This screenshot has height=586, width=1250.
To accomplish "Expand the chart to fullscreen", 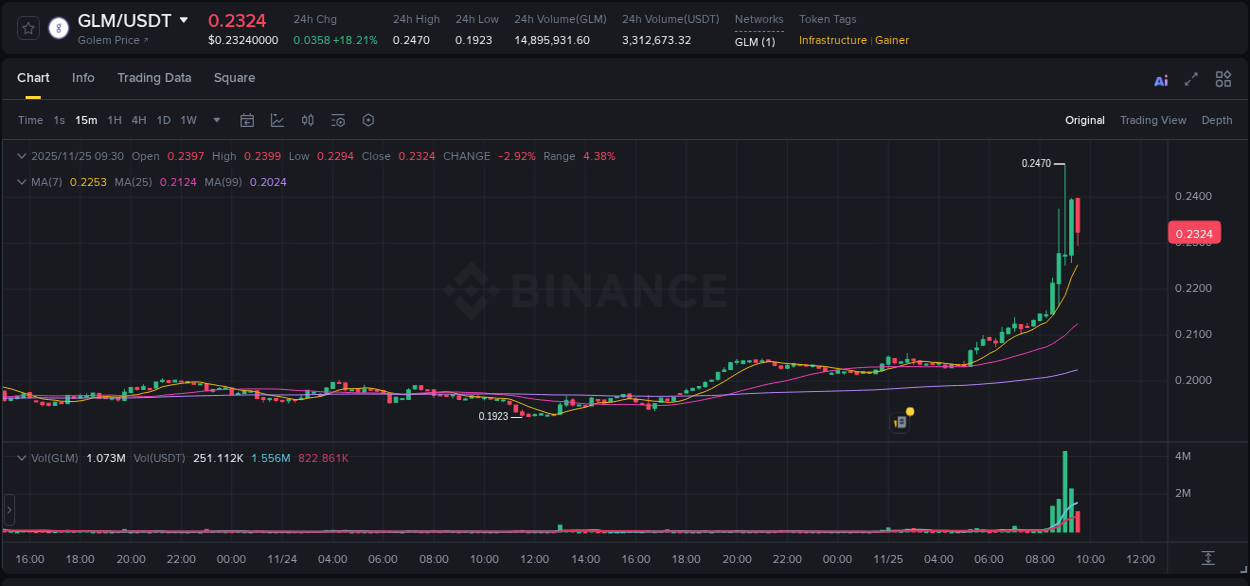I will (1190, 79).
